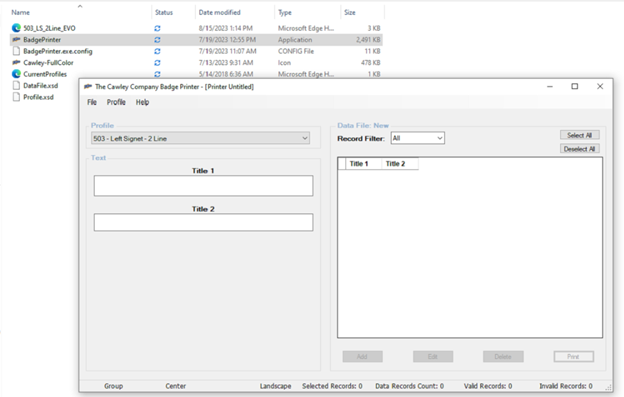The image size is (624, 397).
Task: Click the row selector corner cell of records grid
Action: tap(342, 164)
